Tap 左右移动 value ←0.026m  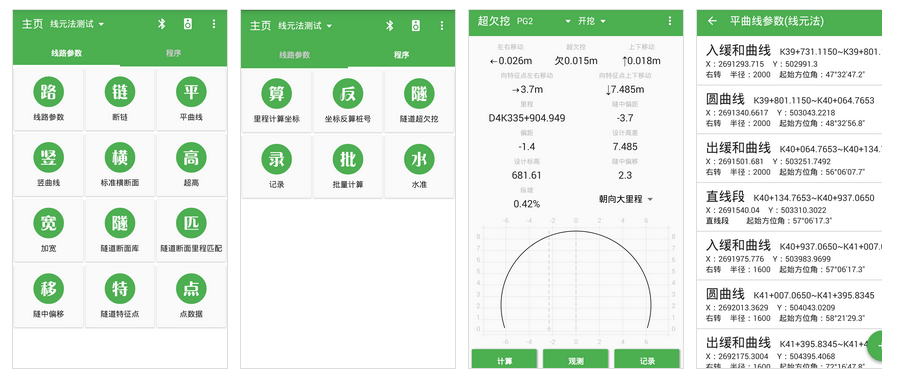(510, 61)
